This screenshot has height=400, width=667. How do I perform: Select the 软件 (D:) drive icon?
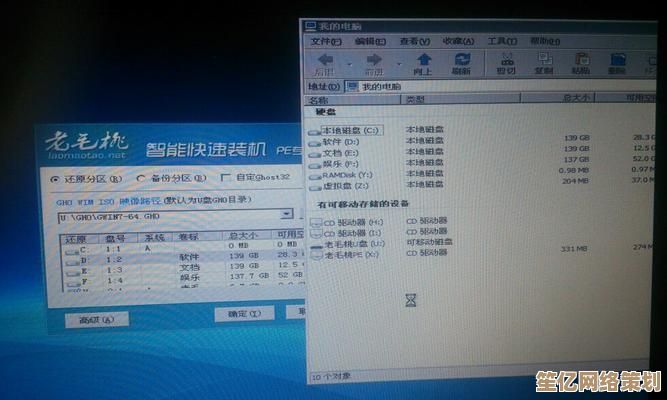click(x=314, y=144)
